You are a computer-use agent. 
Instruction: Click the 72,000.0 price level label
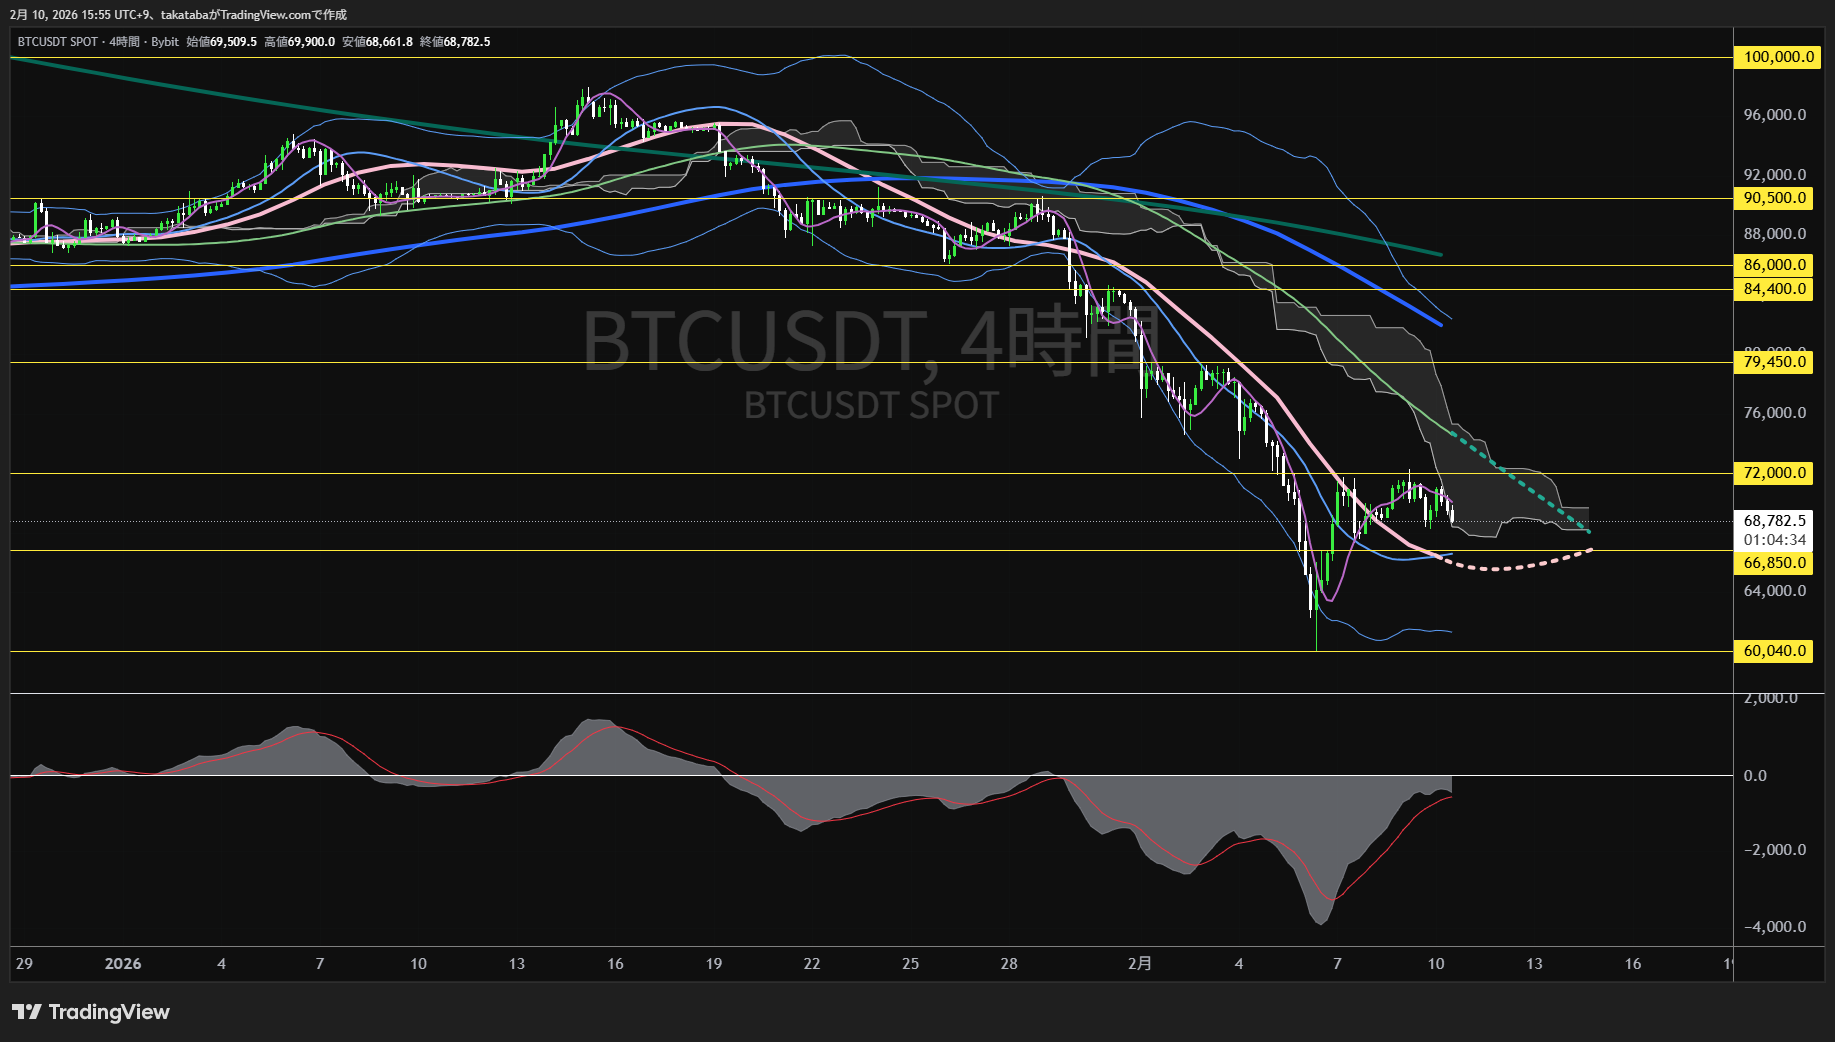coord(1773,473)
